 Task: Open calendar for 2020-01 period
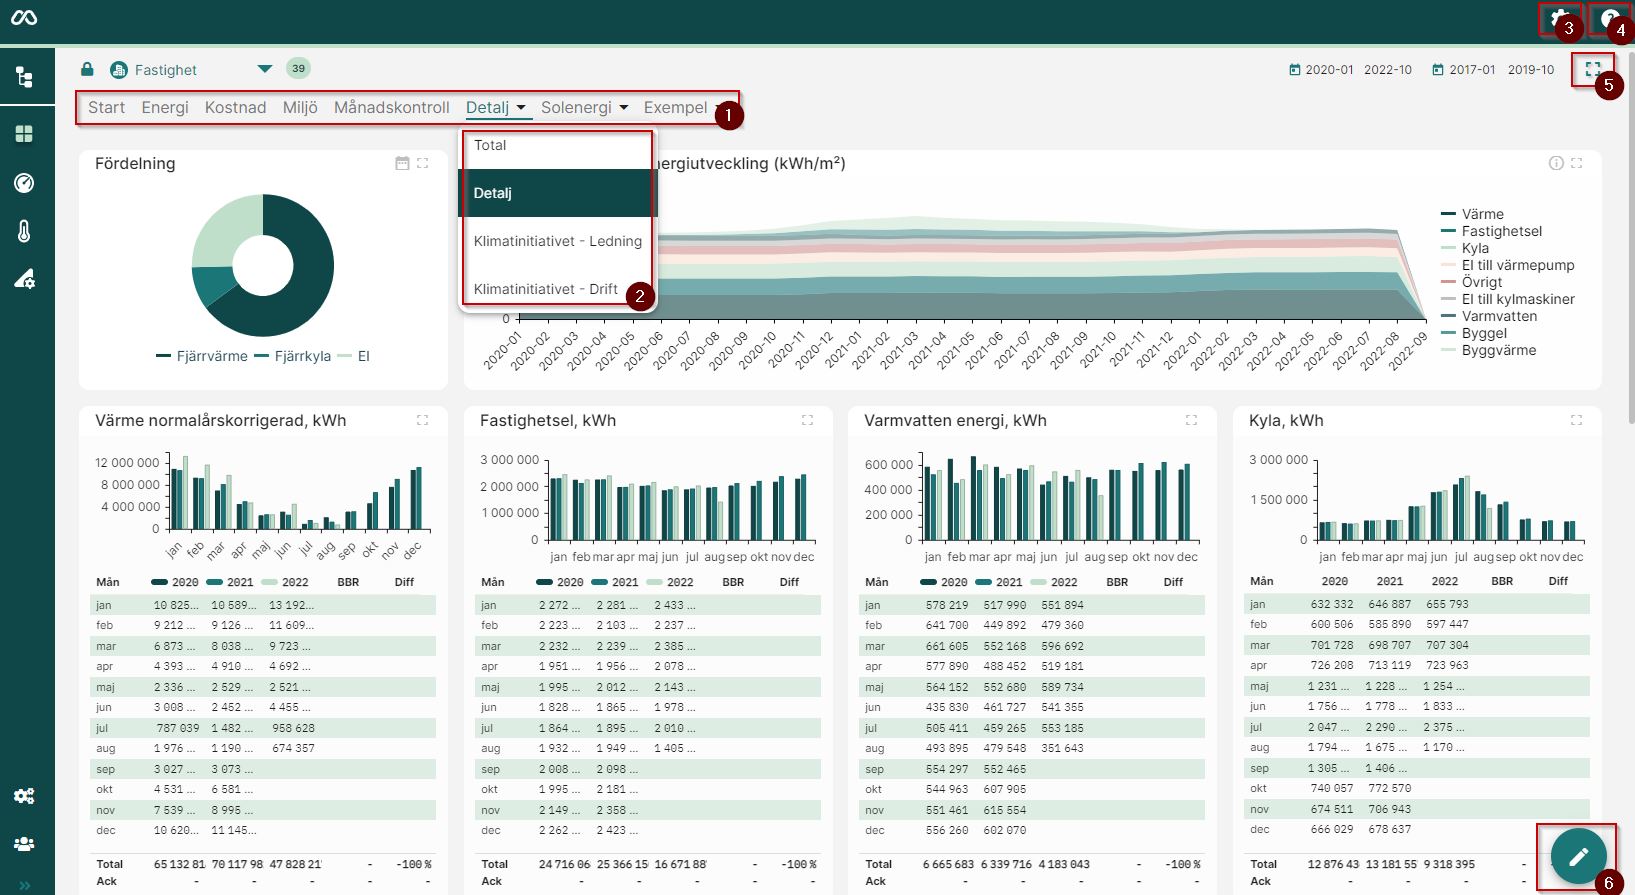(x=1295, y=70)
